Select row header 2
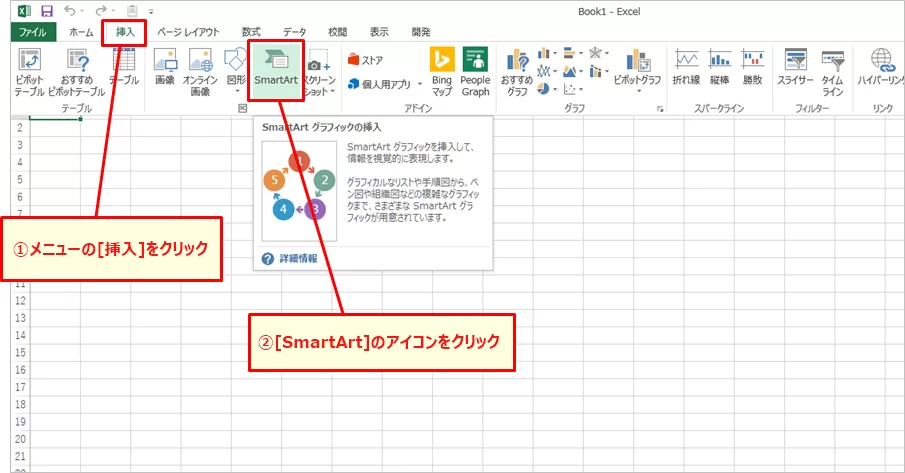The image size is (905, 473). coord(20,127)
